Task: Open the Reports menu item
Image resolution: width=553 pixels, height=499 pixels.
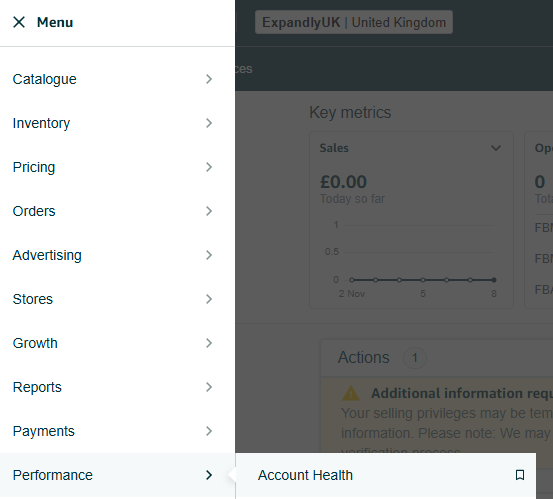Action: pos(117,387)
